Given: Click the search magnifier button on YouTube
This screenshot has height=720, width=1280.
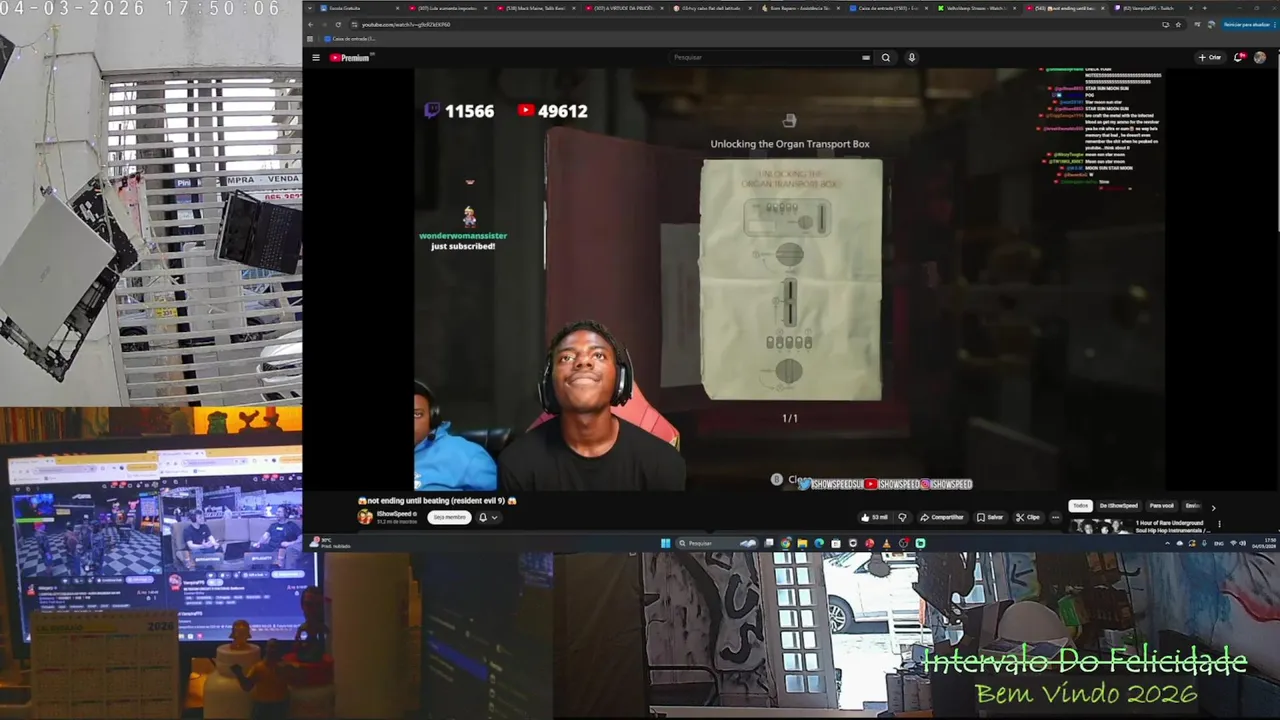Looking at the screenshot, I should (885, 58).
